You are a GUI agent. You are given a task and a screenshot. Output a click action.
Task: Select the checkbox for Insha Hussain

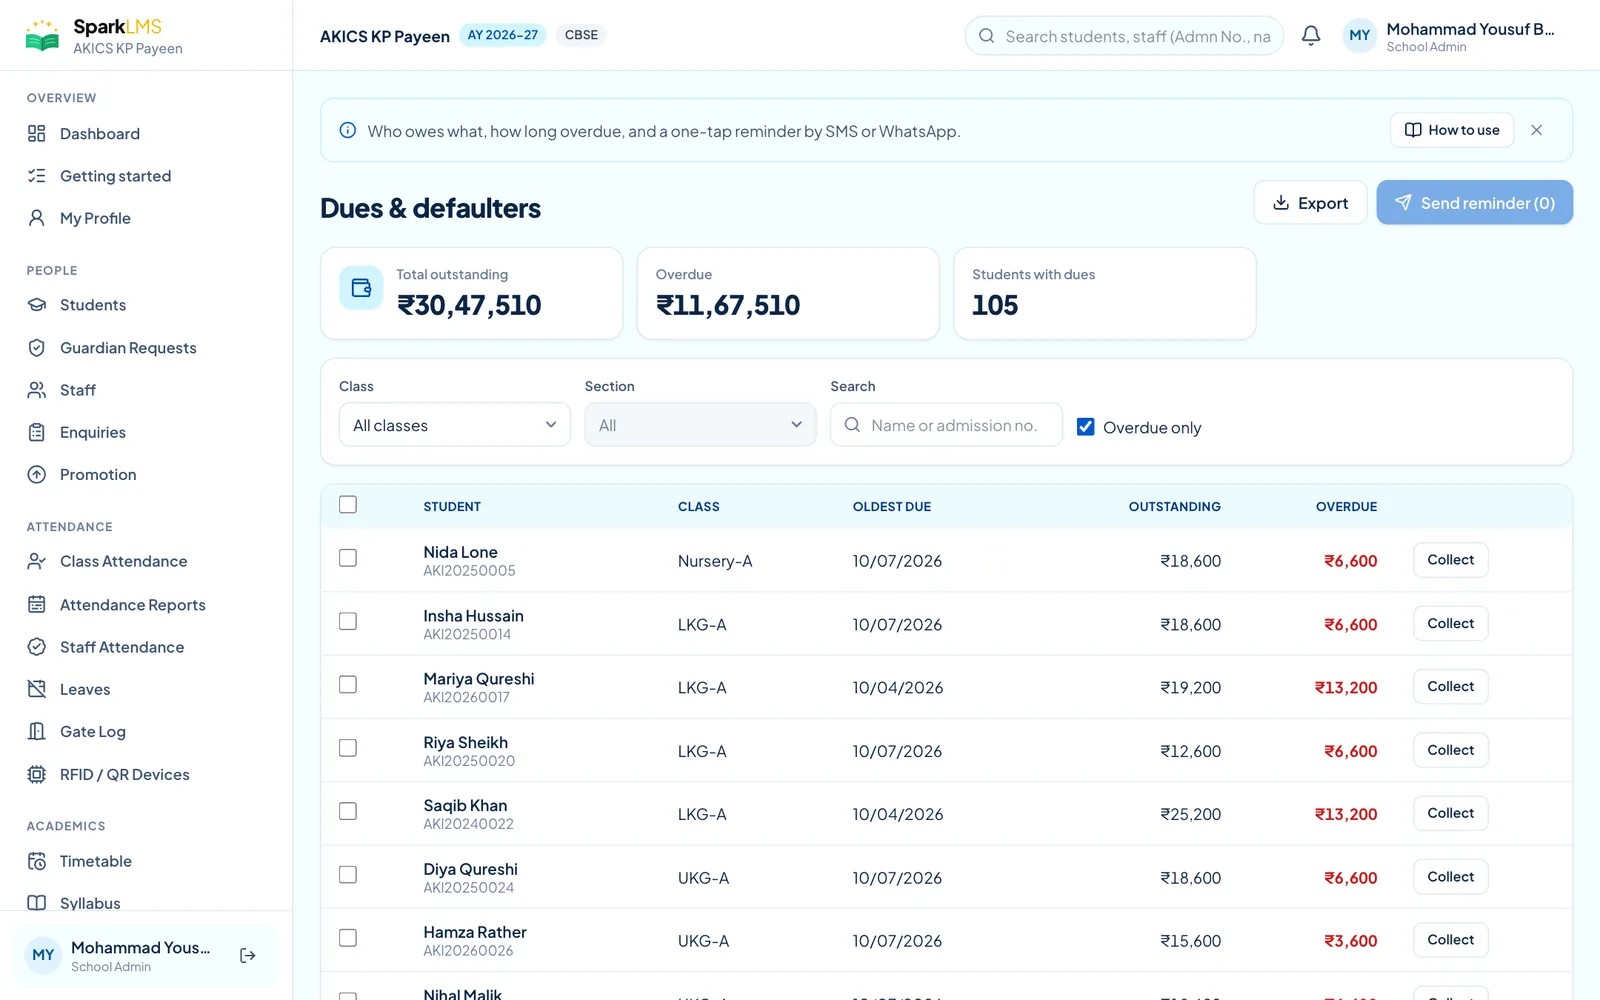click(x=348, y=622)
